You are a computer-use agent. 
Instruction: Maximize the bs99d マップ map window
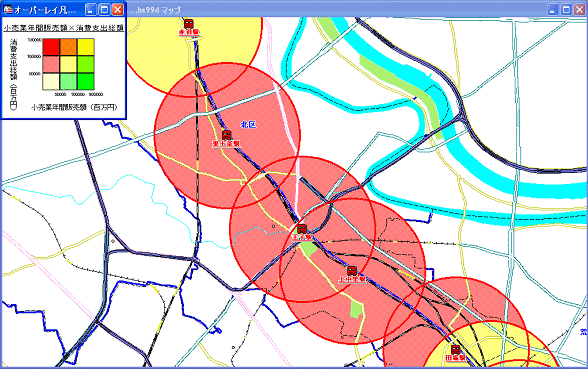click(566, 9)
